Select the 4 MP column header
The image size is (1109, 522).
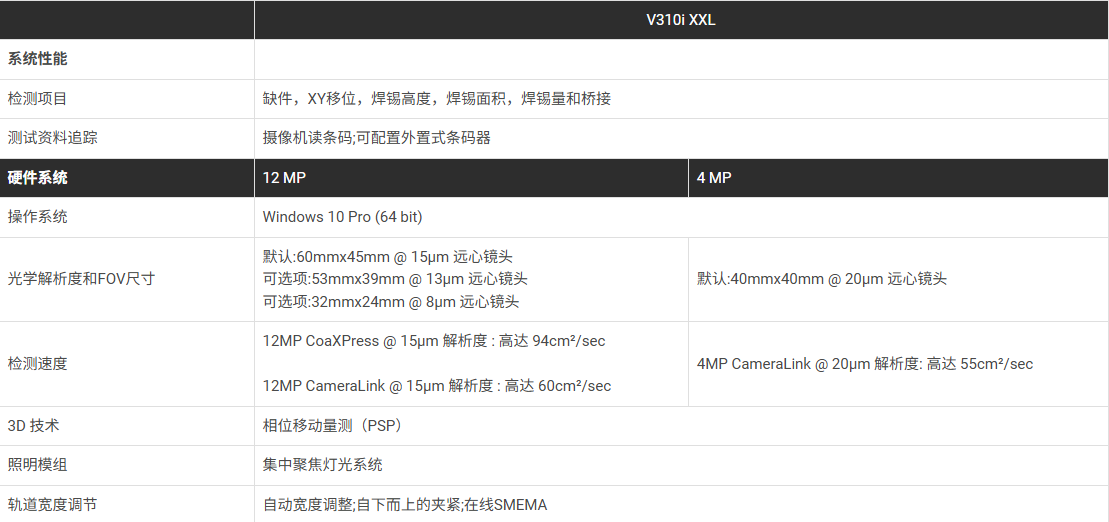(x=713, y=178)
